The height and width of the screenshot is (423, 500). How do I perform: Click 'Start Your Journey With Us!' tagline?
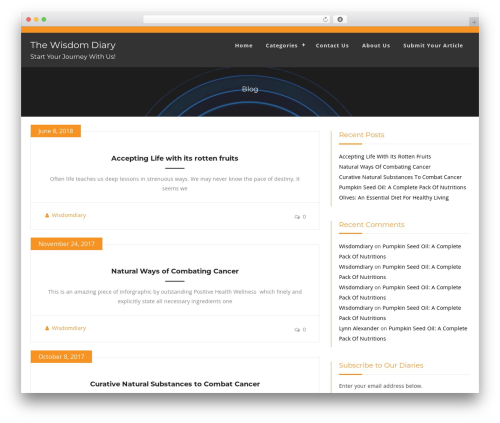click(73, 57)
